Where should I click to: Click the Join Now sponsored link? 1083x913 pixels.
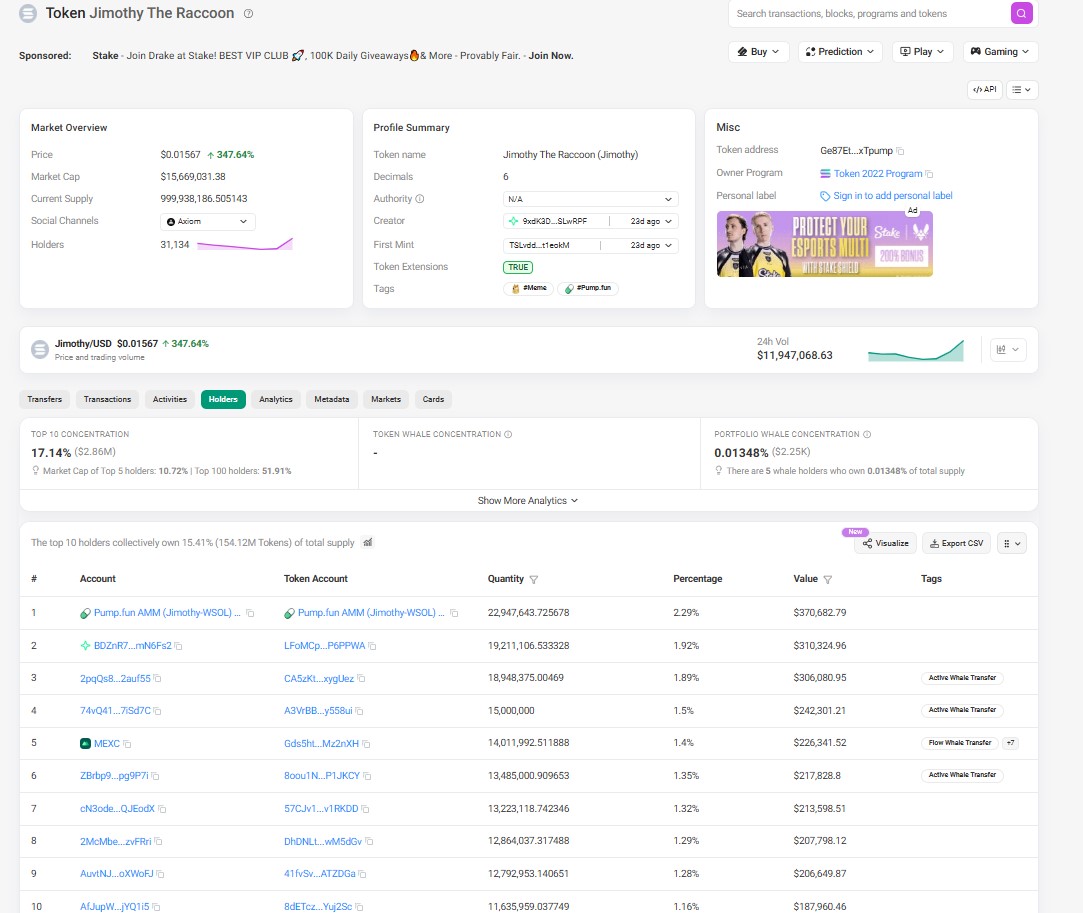point(550,56)
